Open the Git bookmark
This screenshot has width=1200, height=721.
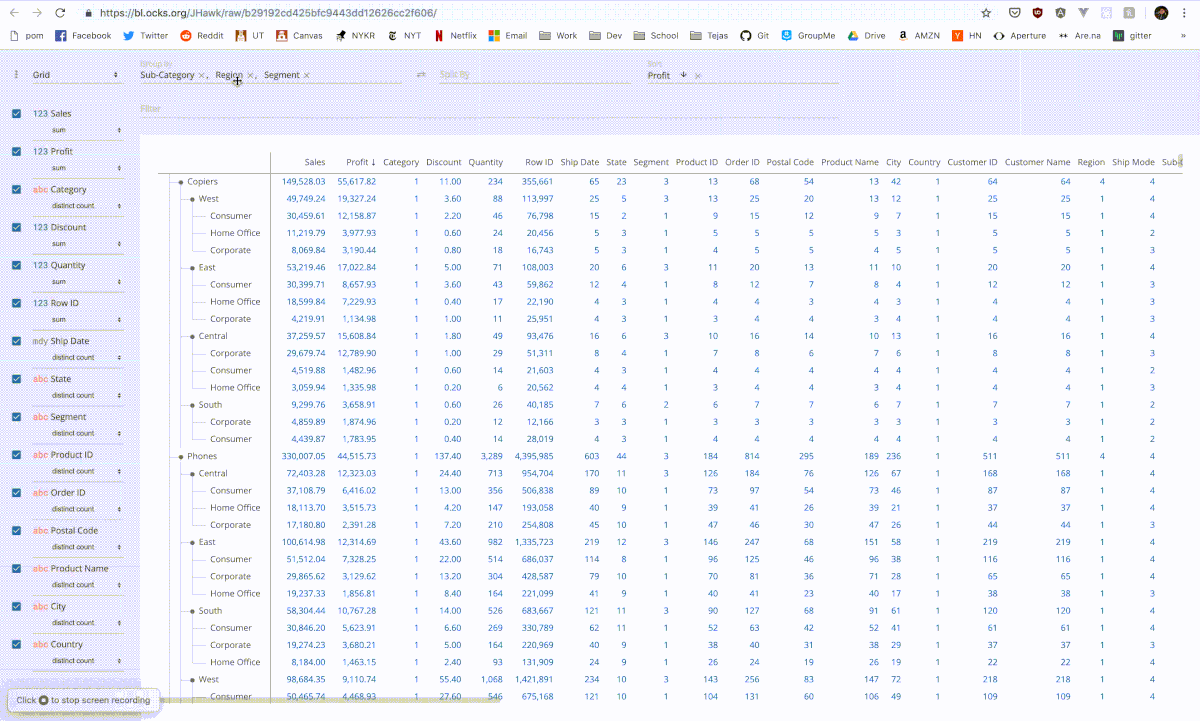[754, 35]
